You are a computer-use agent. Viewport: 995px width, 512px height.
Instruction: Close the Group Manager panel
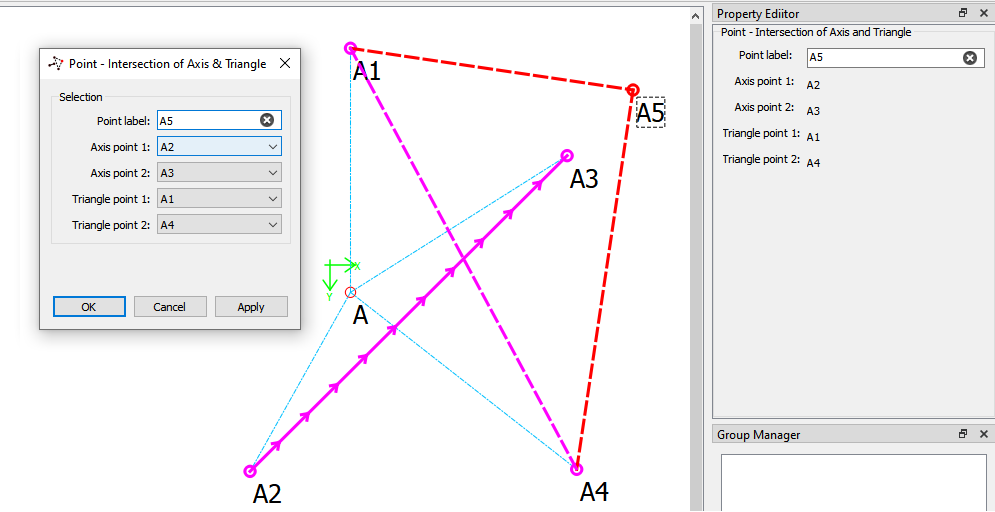click(x=983, y=435)
